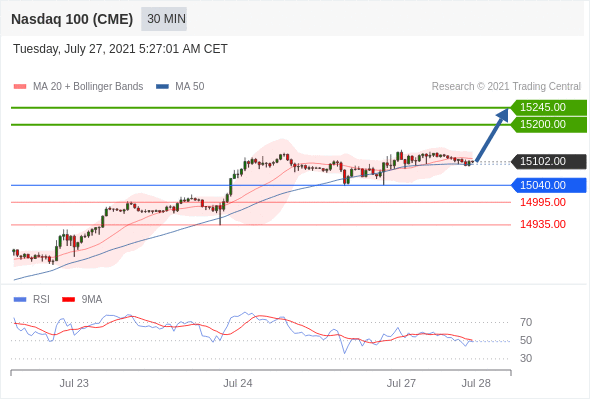The image size is (590, 400).
Task: Click the MA 20 + Bollinger Bands red swatch
Action: (x=20, y=87)
